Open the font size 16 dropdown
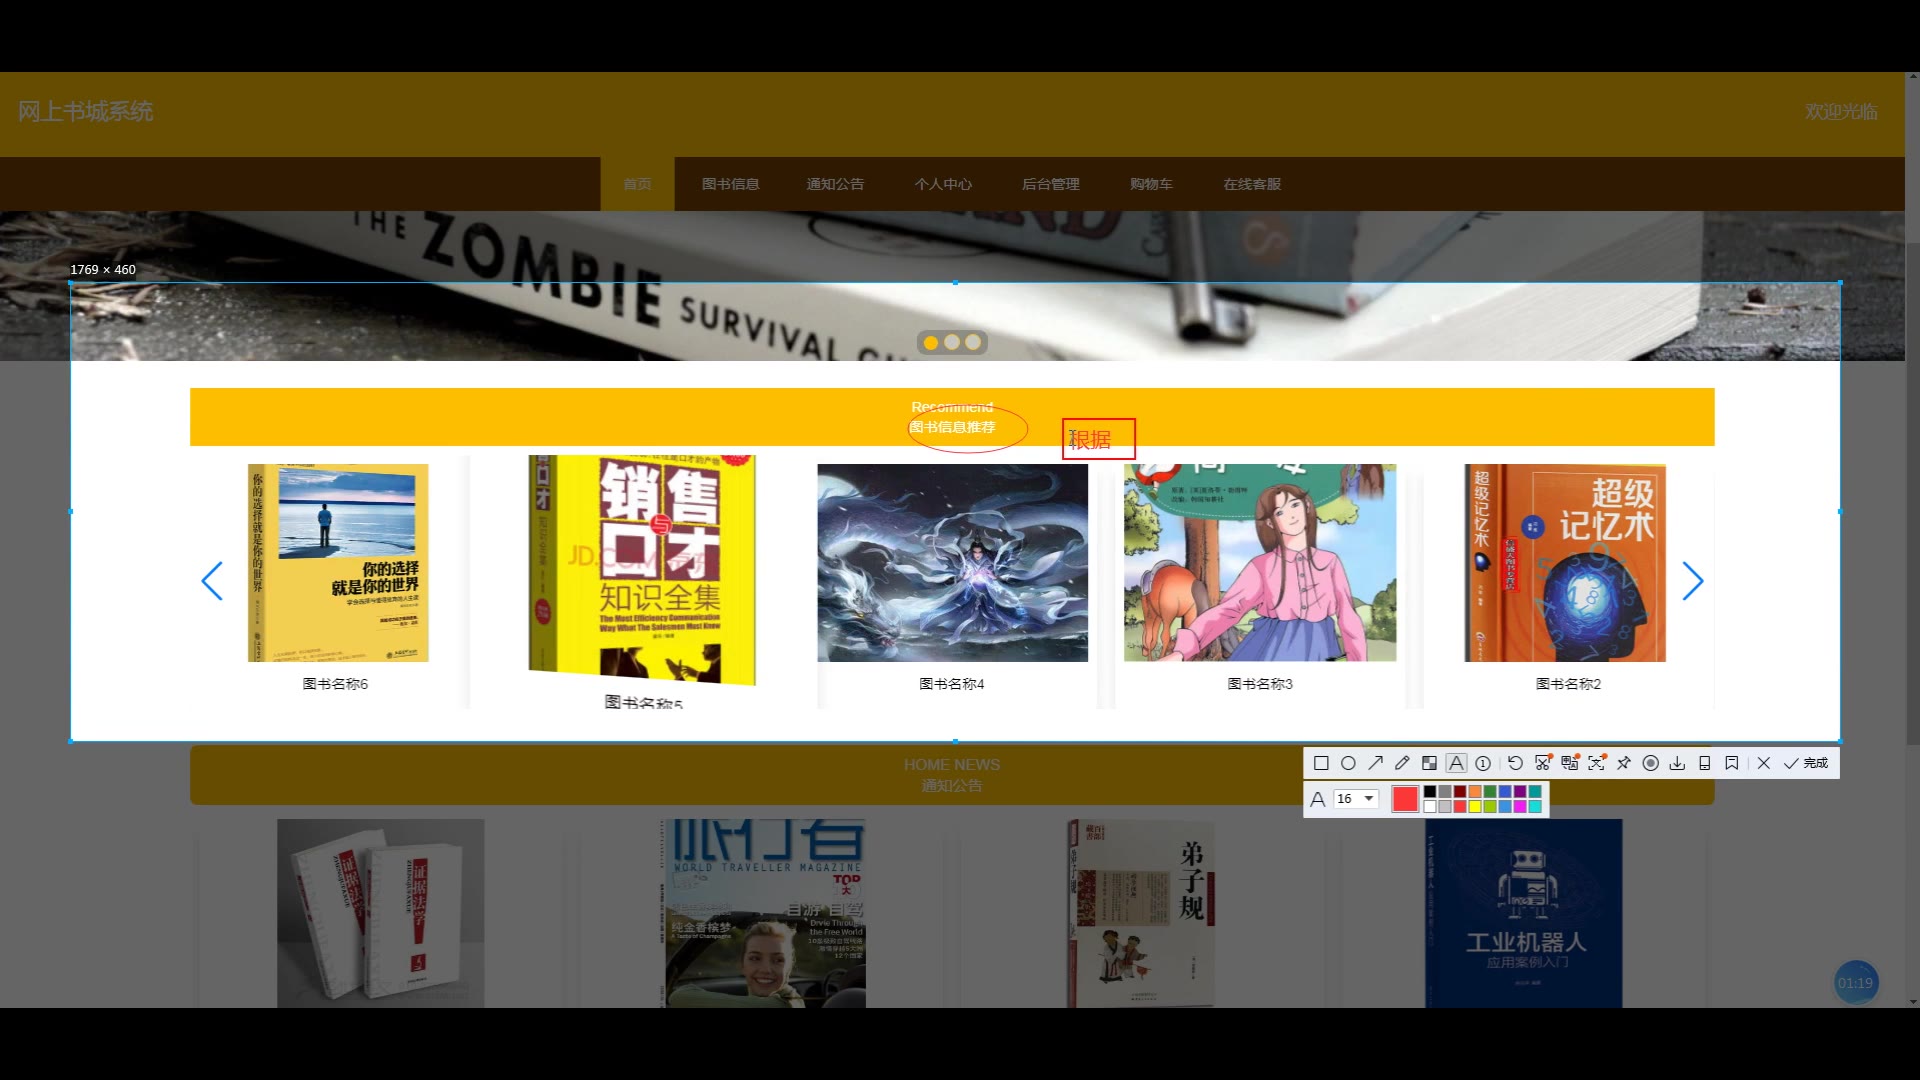 (x=1356, y=799)
